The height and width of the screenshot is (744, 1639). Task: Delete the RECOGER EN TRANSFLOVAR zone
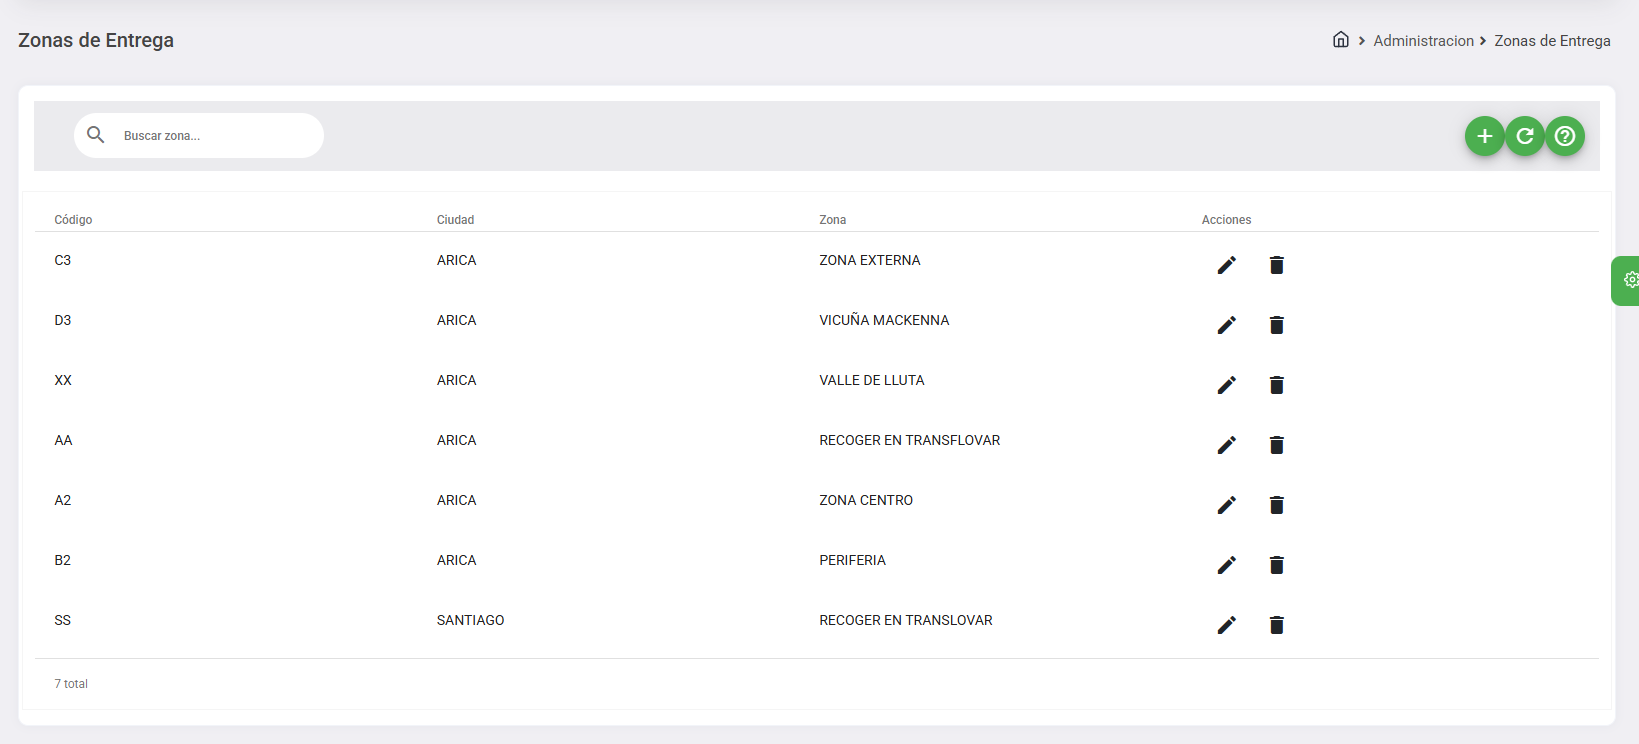(x=1276, y=445)
